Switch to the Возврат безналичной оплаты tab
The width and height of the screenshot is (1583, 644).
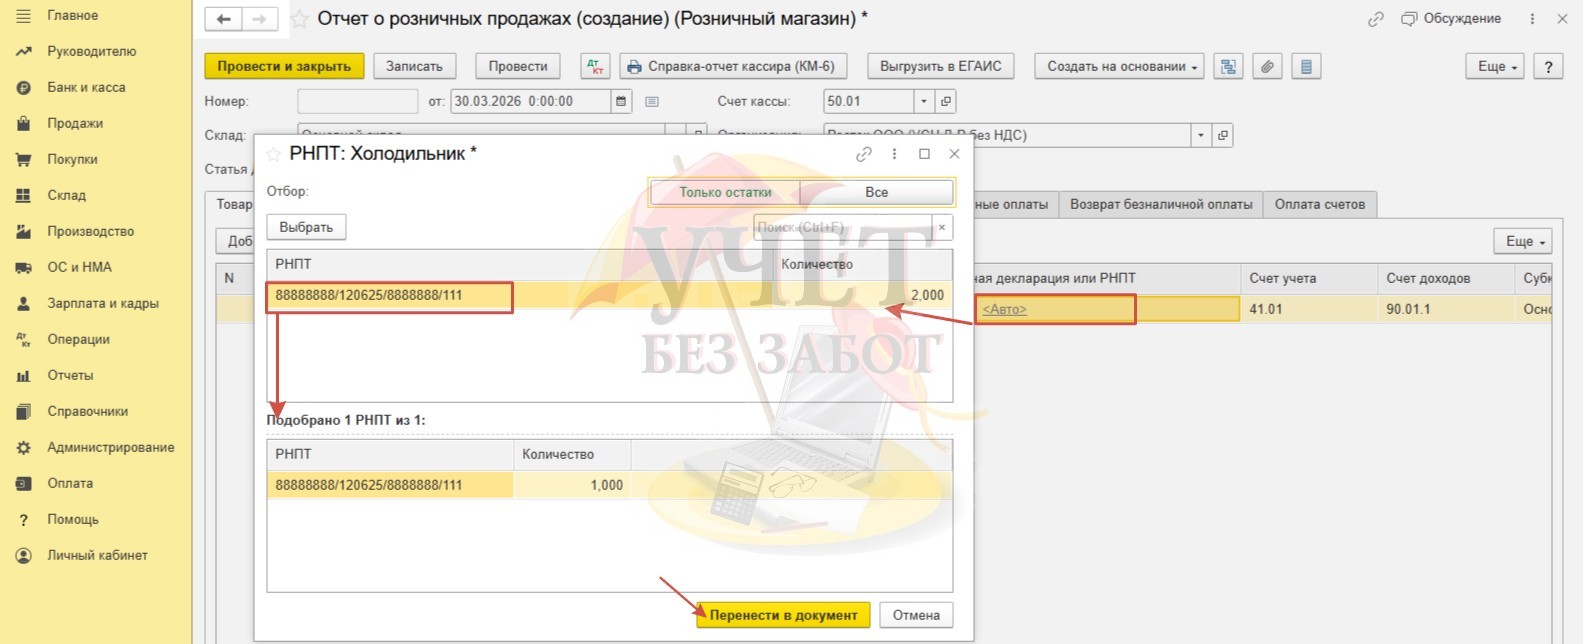pos(1161,204)
